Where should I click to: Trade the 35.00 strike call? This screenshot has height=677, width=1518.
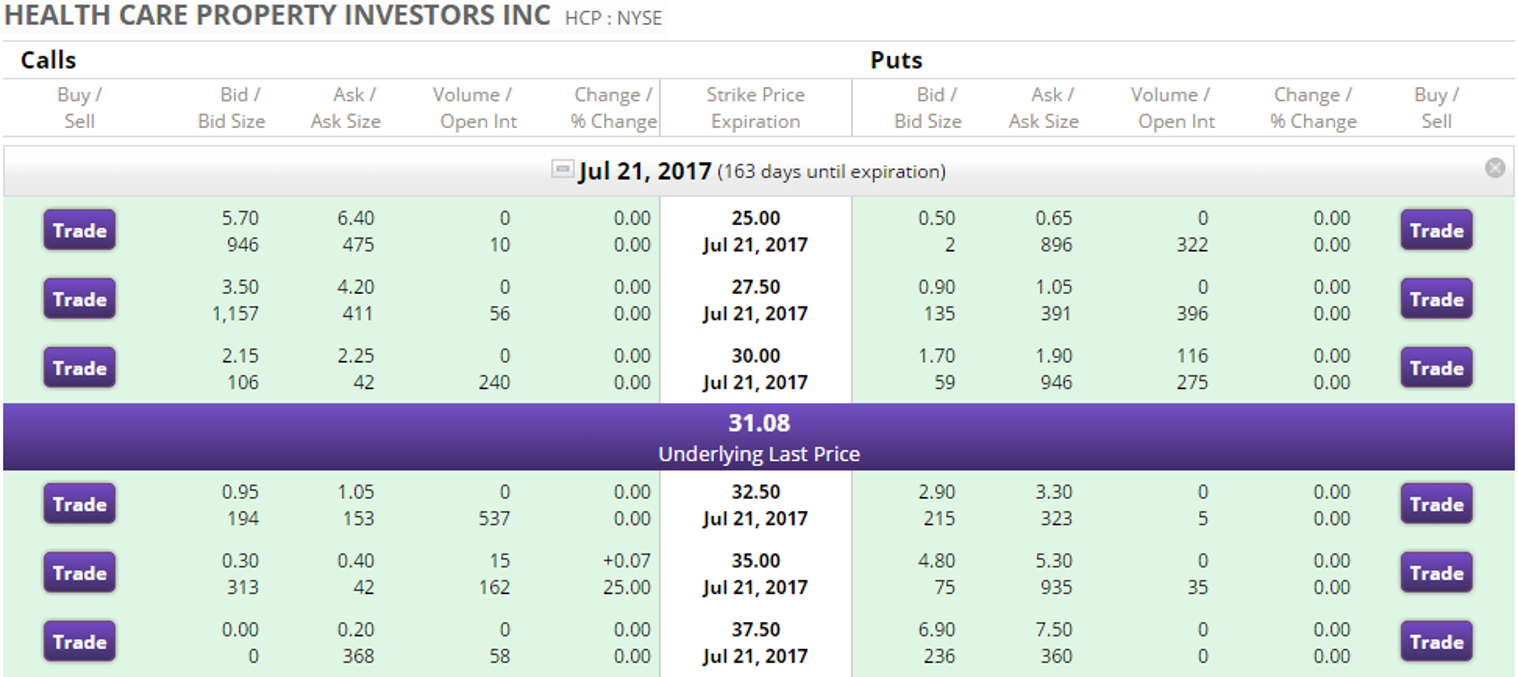coord(80,573)
